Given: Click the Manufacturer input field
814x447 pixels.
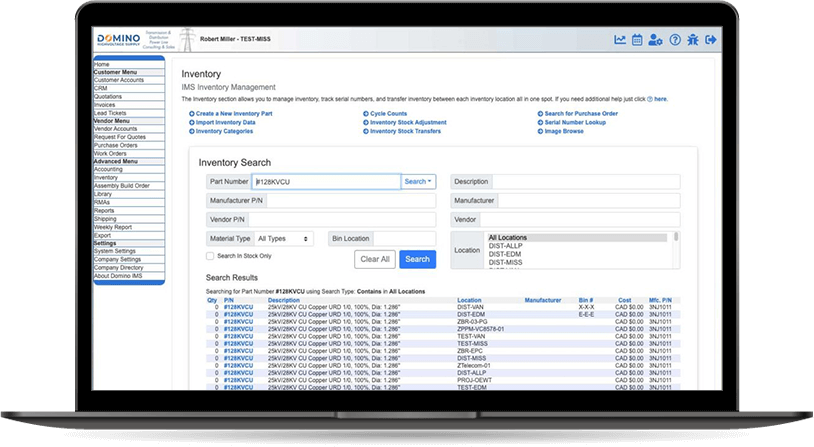Looking at the screenshot, I should [x=589, y=201].
